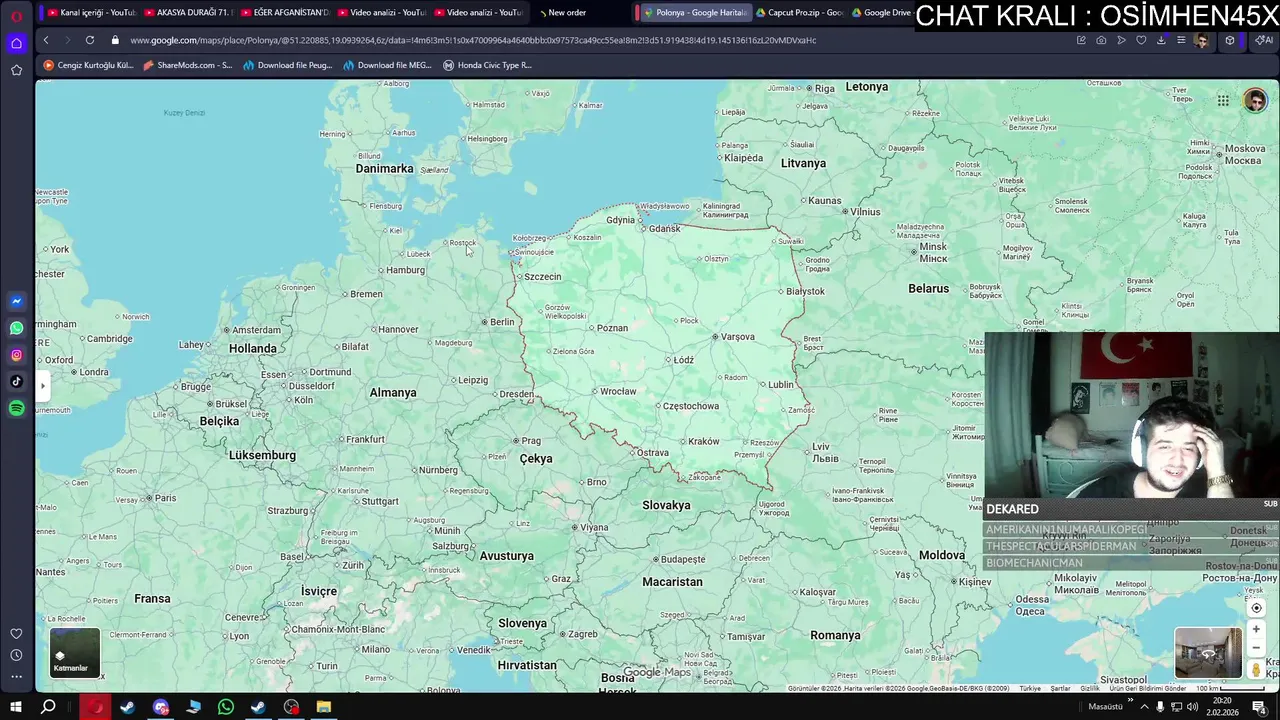1280x720 pixels.
Task: Open File Explorer from taskbar
Action: pos(324,707)
